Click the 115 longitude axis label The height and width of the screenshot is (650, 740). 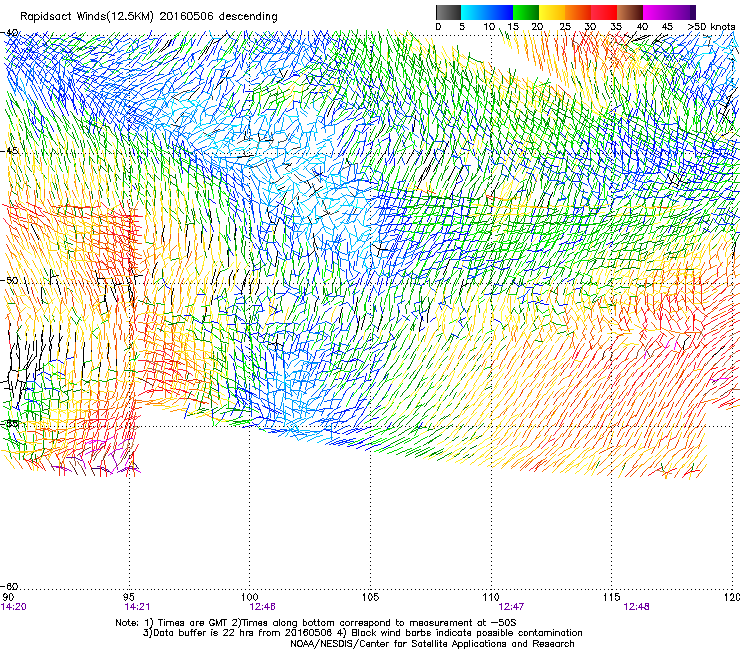coord(612,597)
